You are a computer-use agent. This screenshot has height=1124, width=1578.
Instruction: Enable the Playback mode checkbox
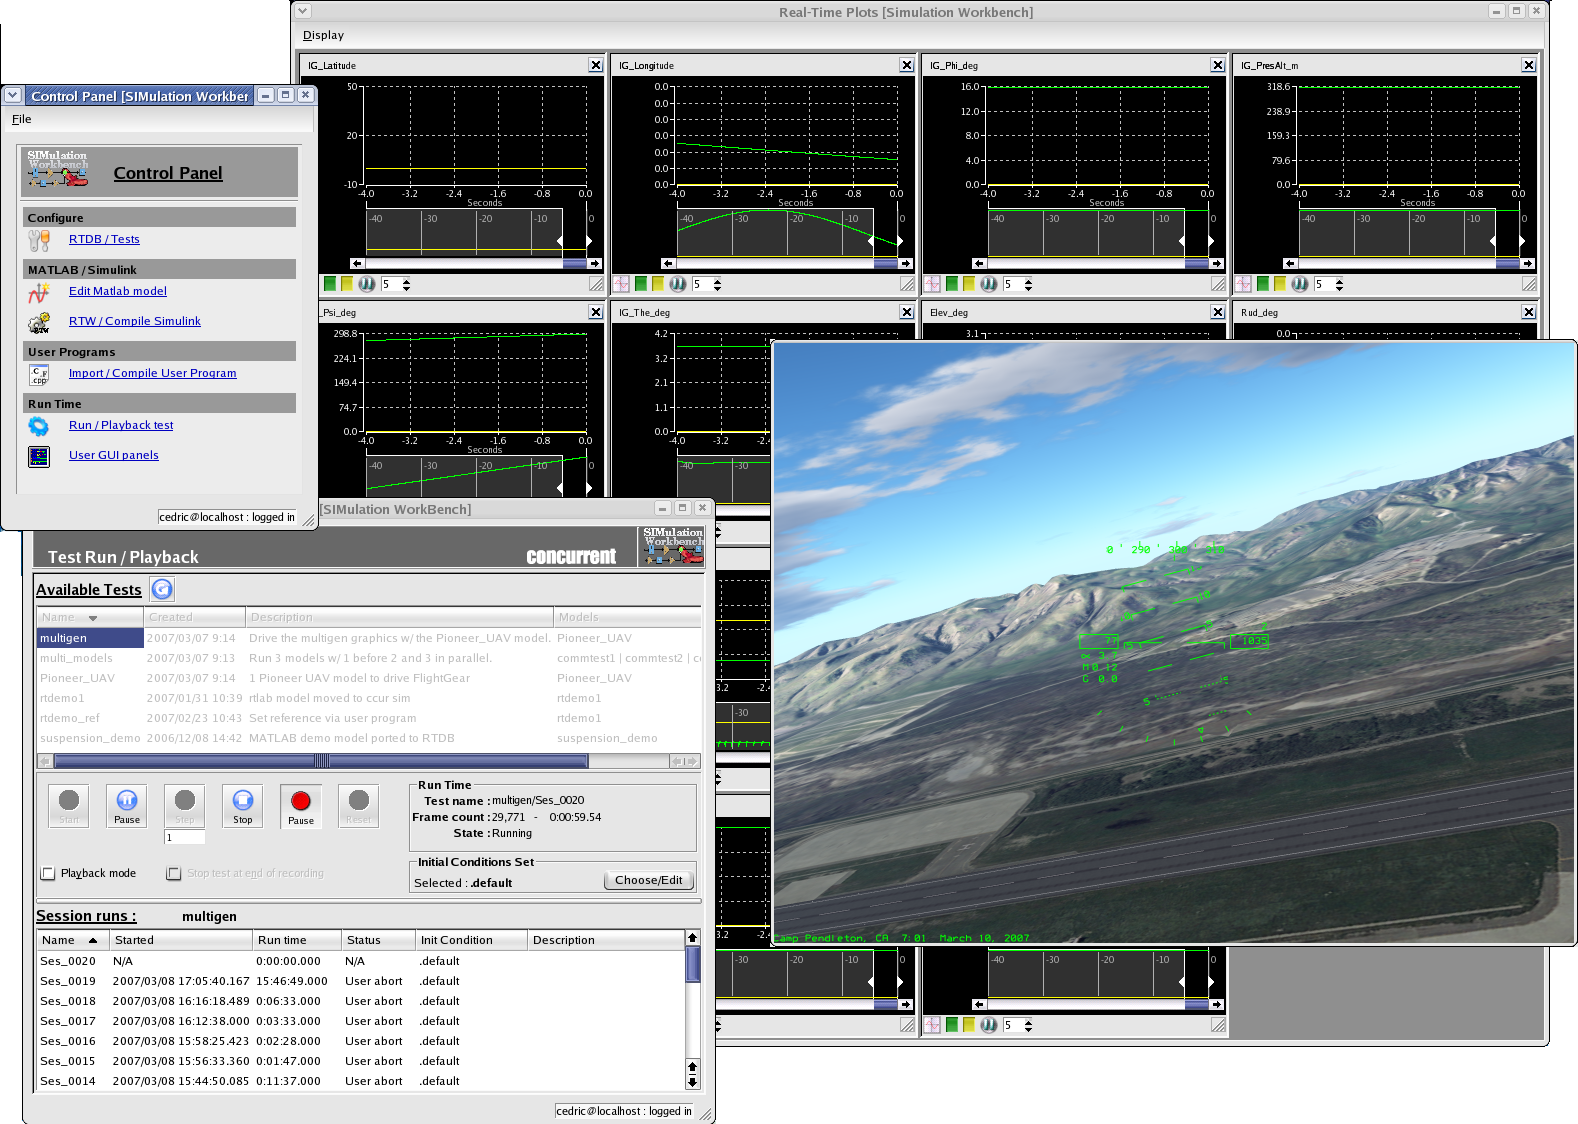point(48,873)
